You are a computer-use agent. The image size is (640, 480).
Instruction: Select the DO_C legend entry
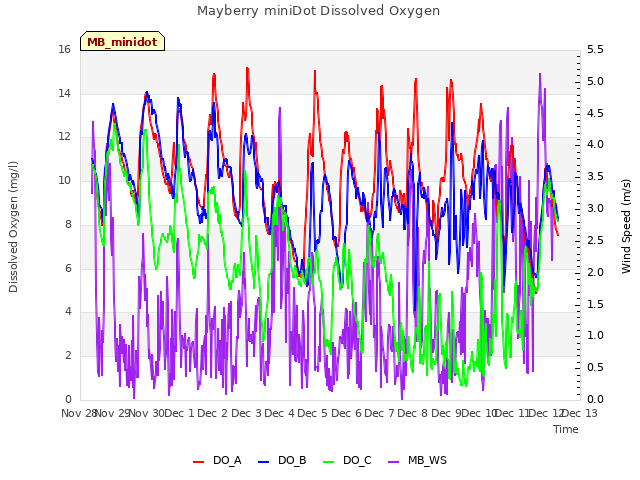[347, 461]
